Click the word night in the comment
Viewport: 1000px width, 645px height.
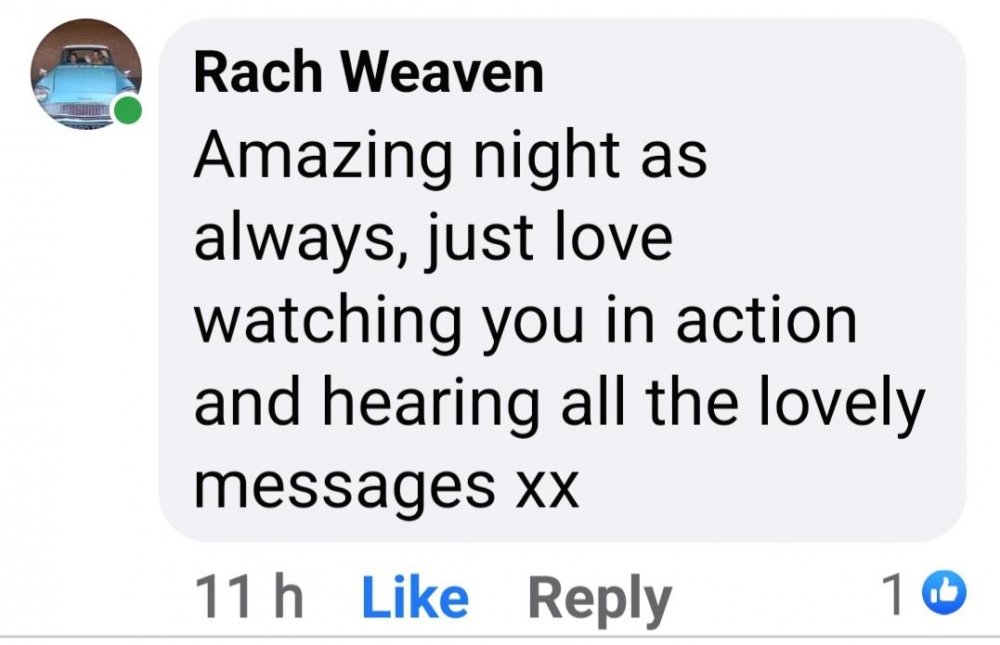[546, 156]
